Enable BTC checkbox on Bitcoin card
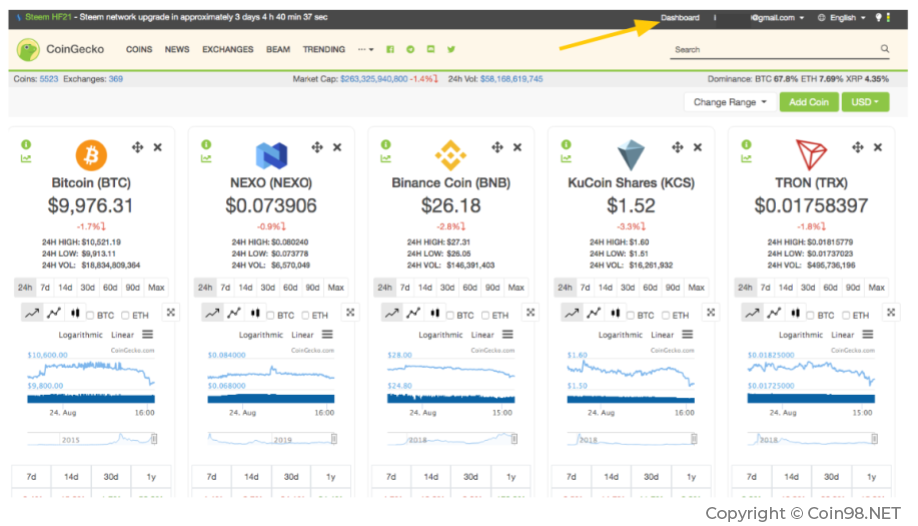This screenshot has height=526, width=918. 90,316
